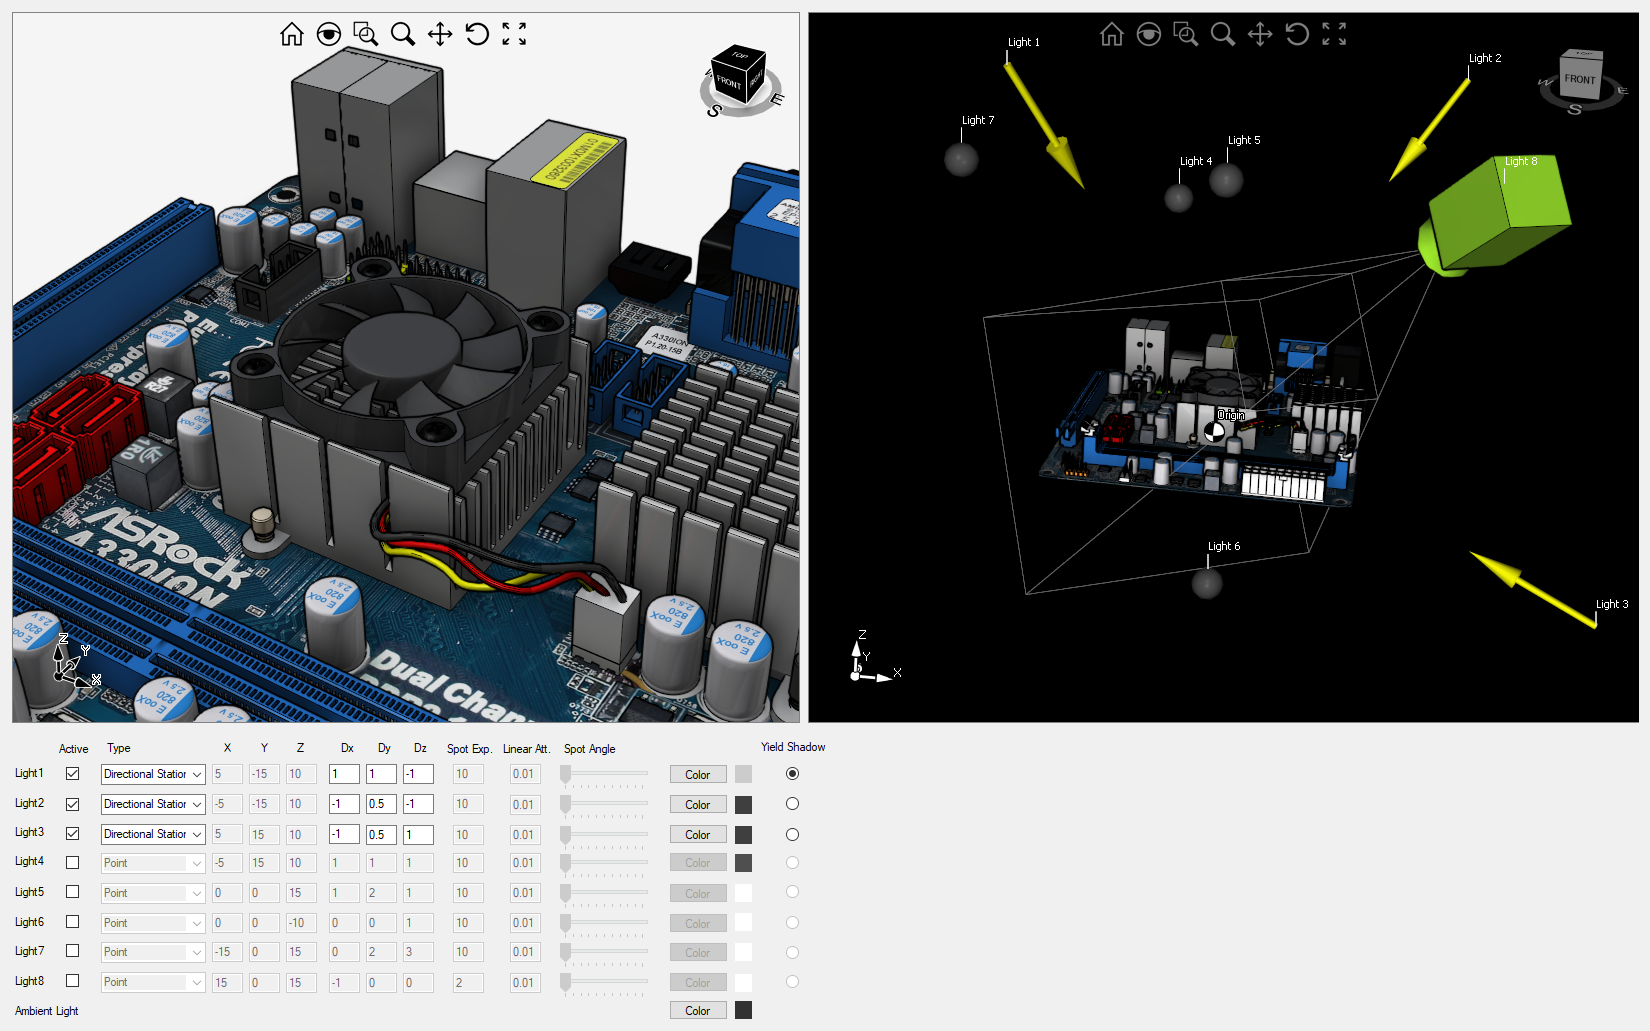
Task: Click Light1 Dz field showing -1
Action: point(418,774)
